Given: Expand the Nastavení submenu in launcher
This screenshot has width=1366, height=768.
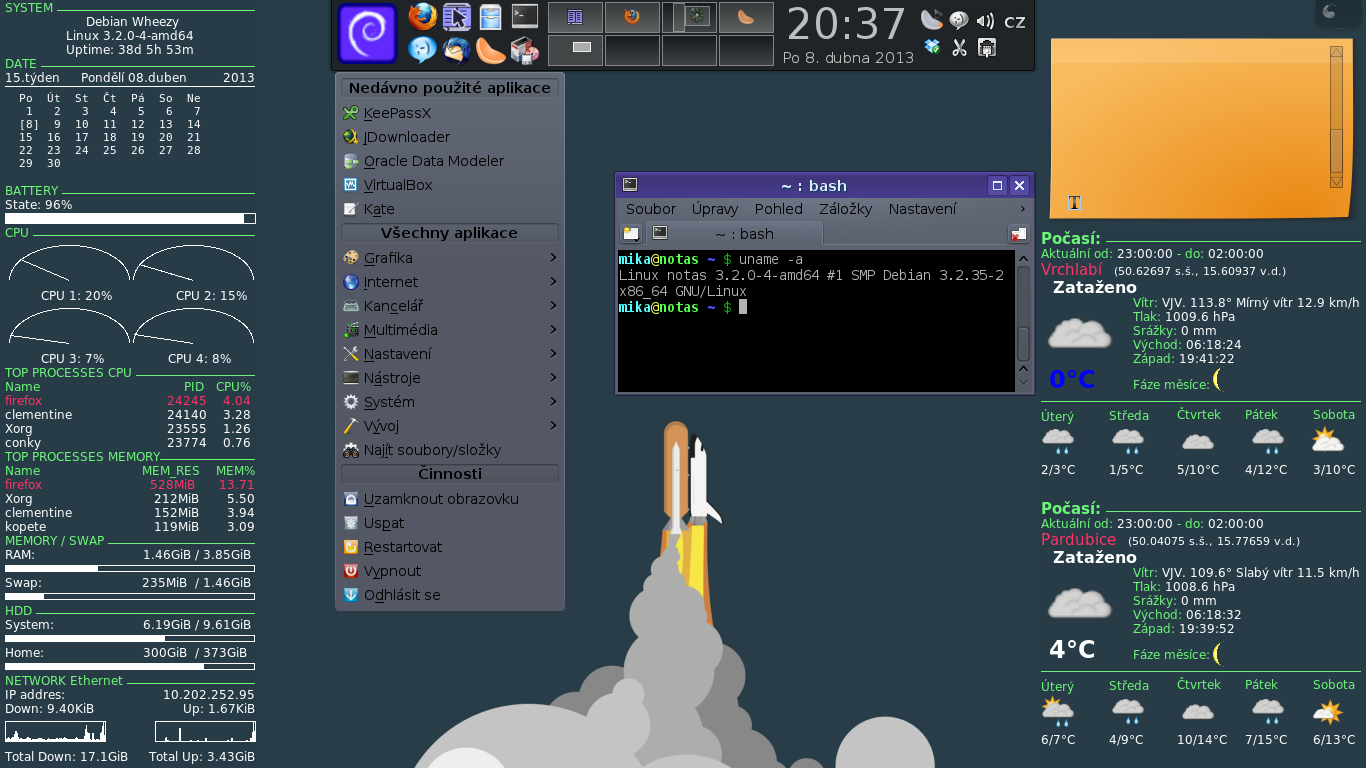Looking at the screenshot, I should point(450,354).
